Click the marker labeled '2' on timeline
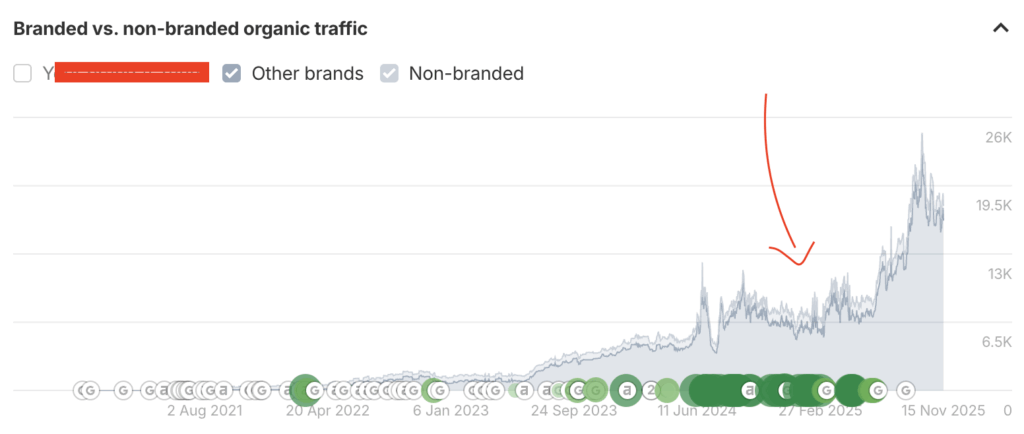 pyautogui.click(x=651, y=390)
